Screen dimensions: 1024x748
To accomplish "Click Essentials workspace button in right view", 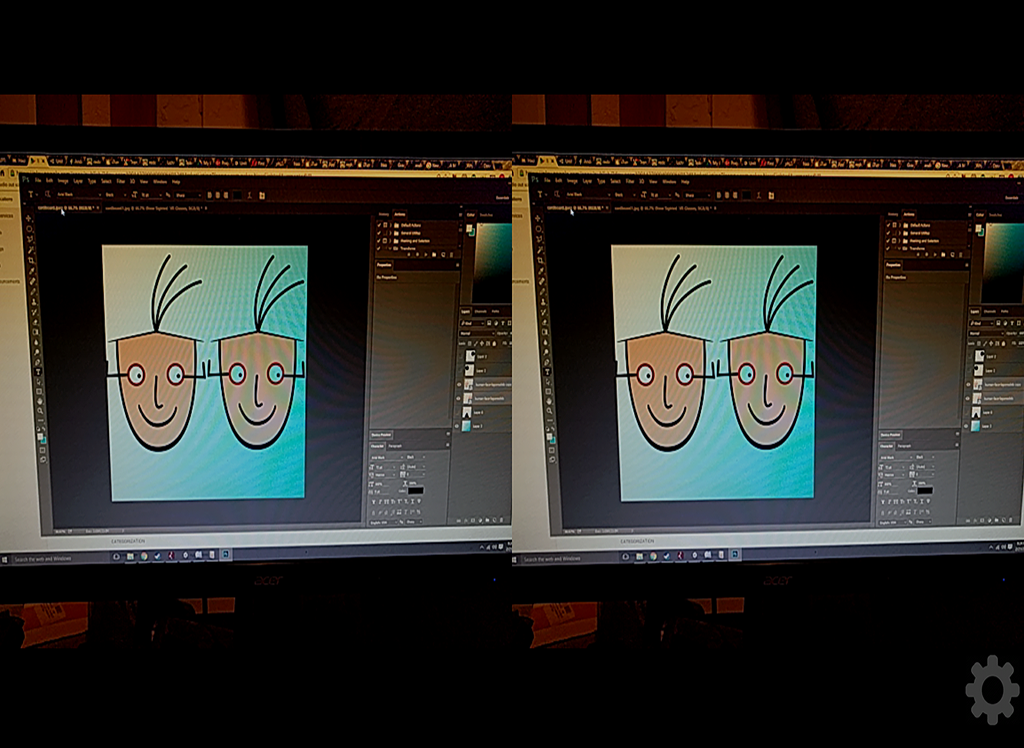I will click(1012, 198).
